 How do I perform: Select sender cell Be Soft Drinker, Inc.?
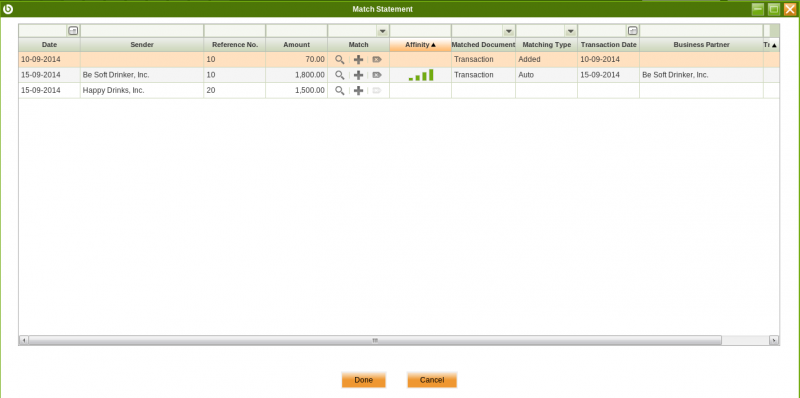[x=142, y=75]
